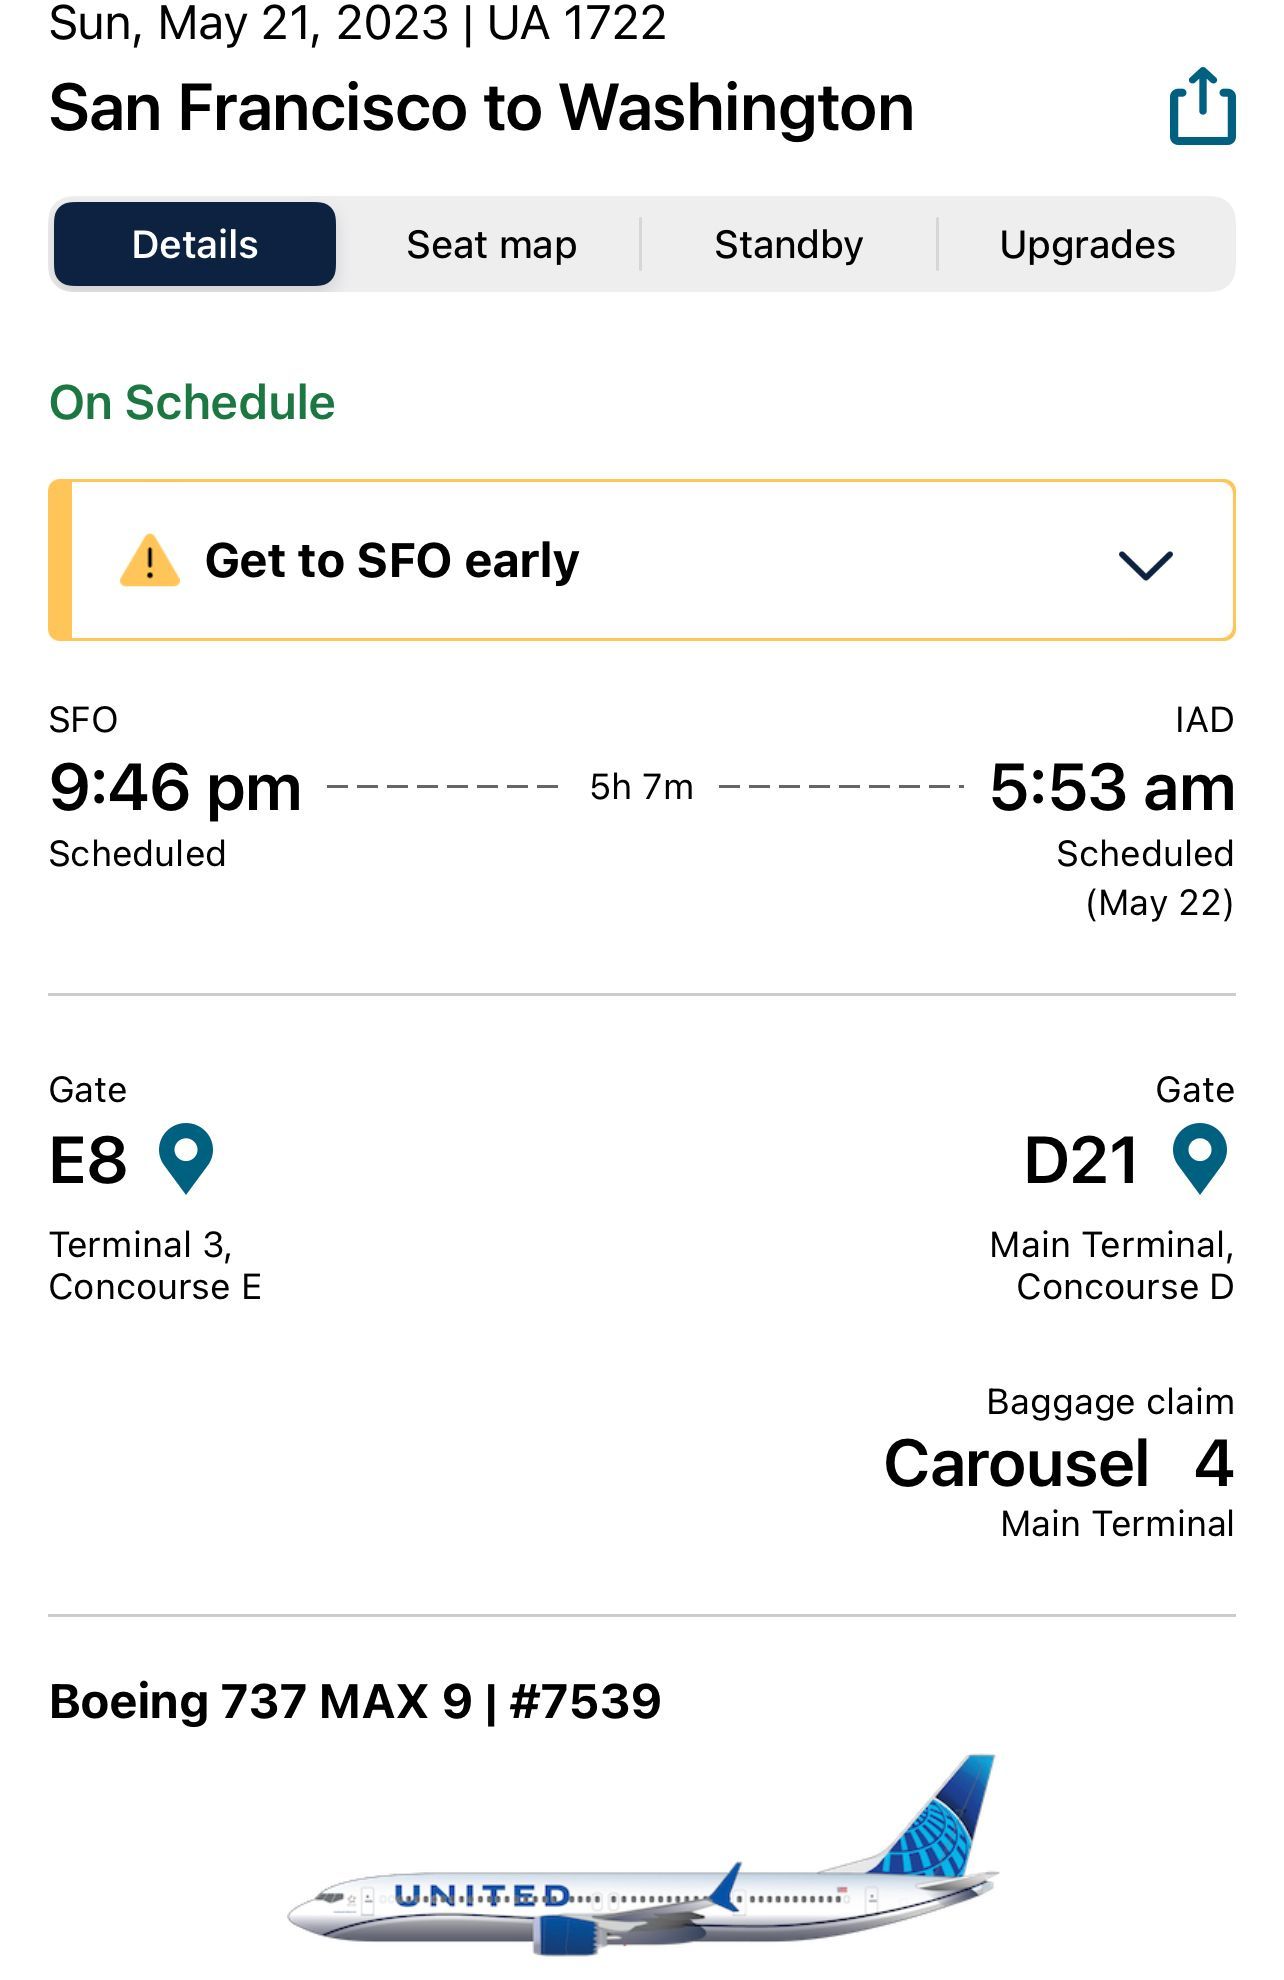Screen dimensions: 1284x1980
Task: Tap the 9:46 pm departure time
Action: 175,787
